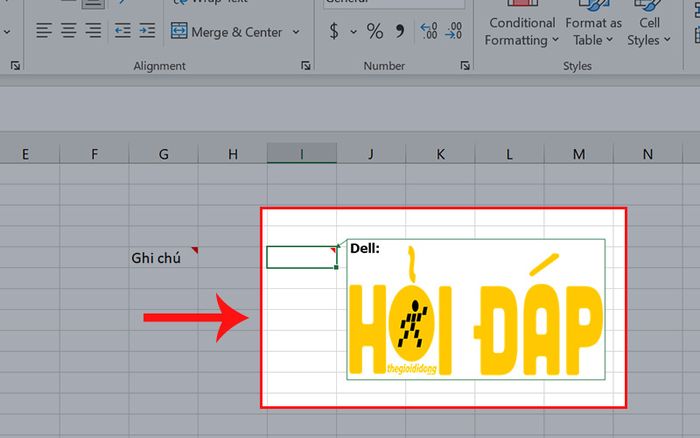Click the Decrease Indent icon
700x438 pixels.
[122, 31]
